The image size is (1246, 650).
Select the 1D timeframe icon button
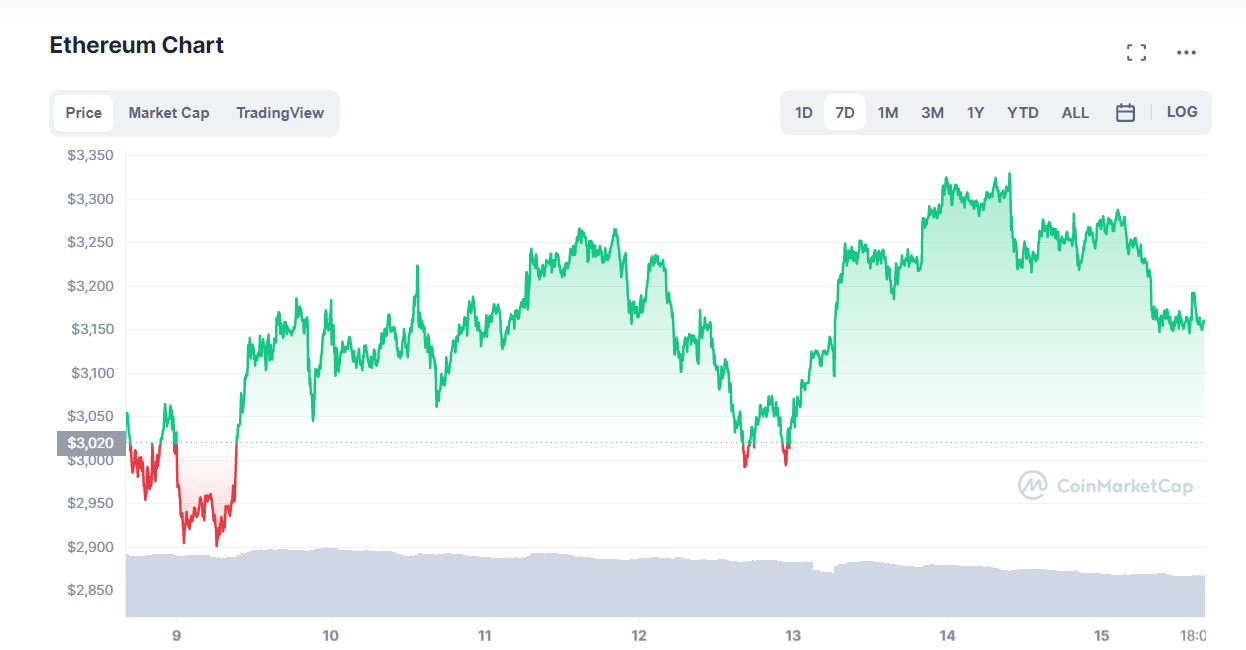click(x=803, y=112)
